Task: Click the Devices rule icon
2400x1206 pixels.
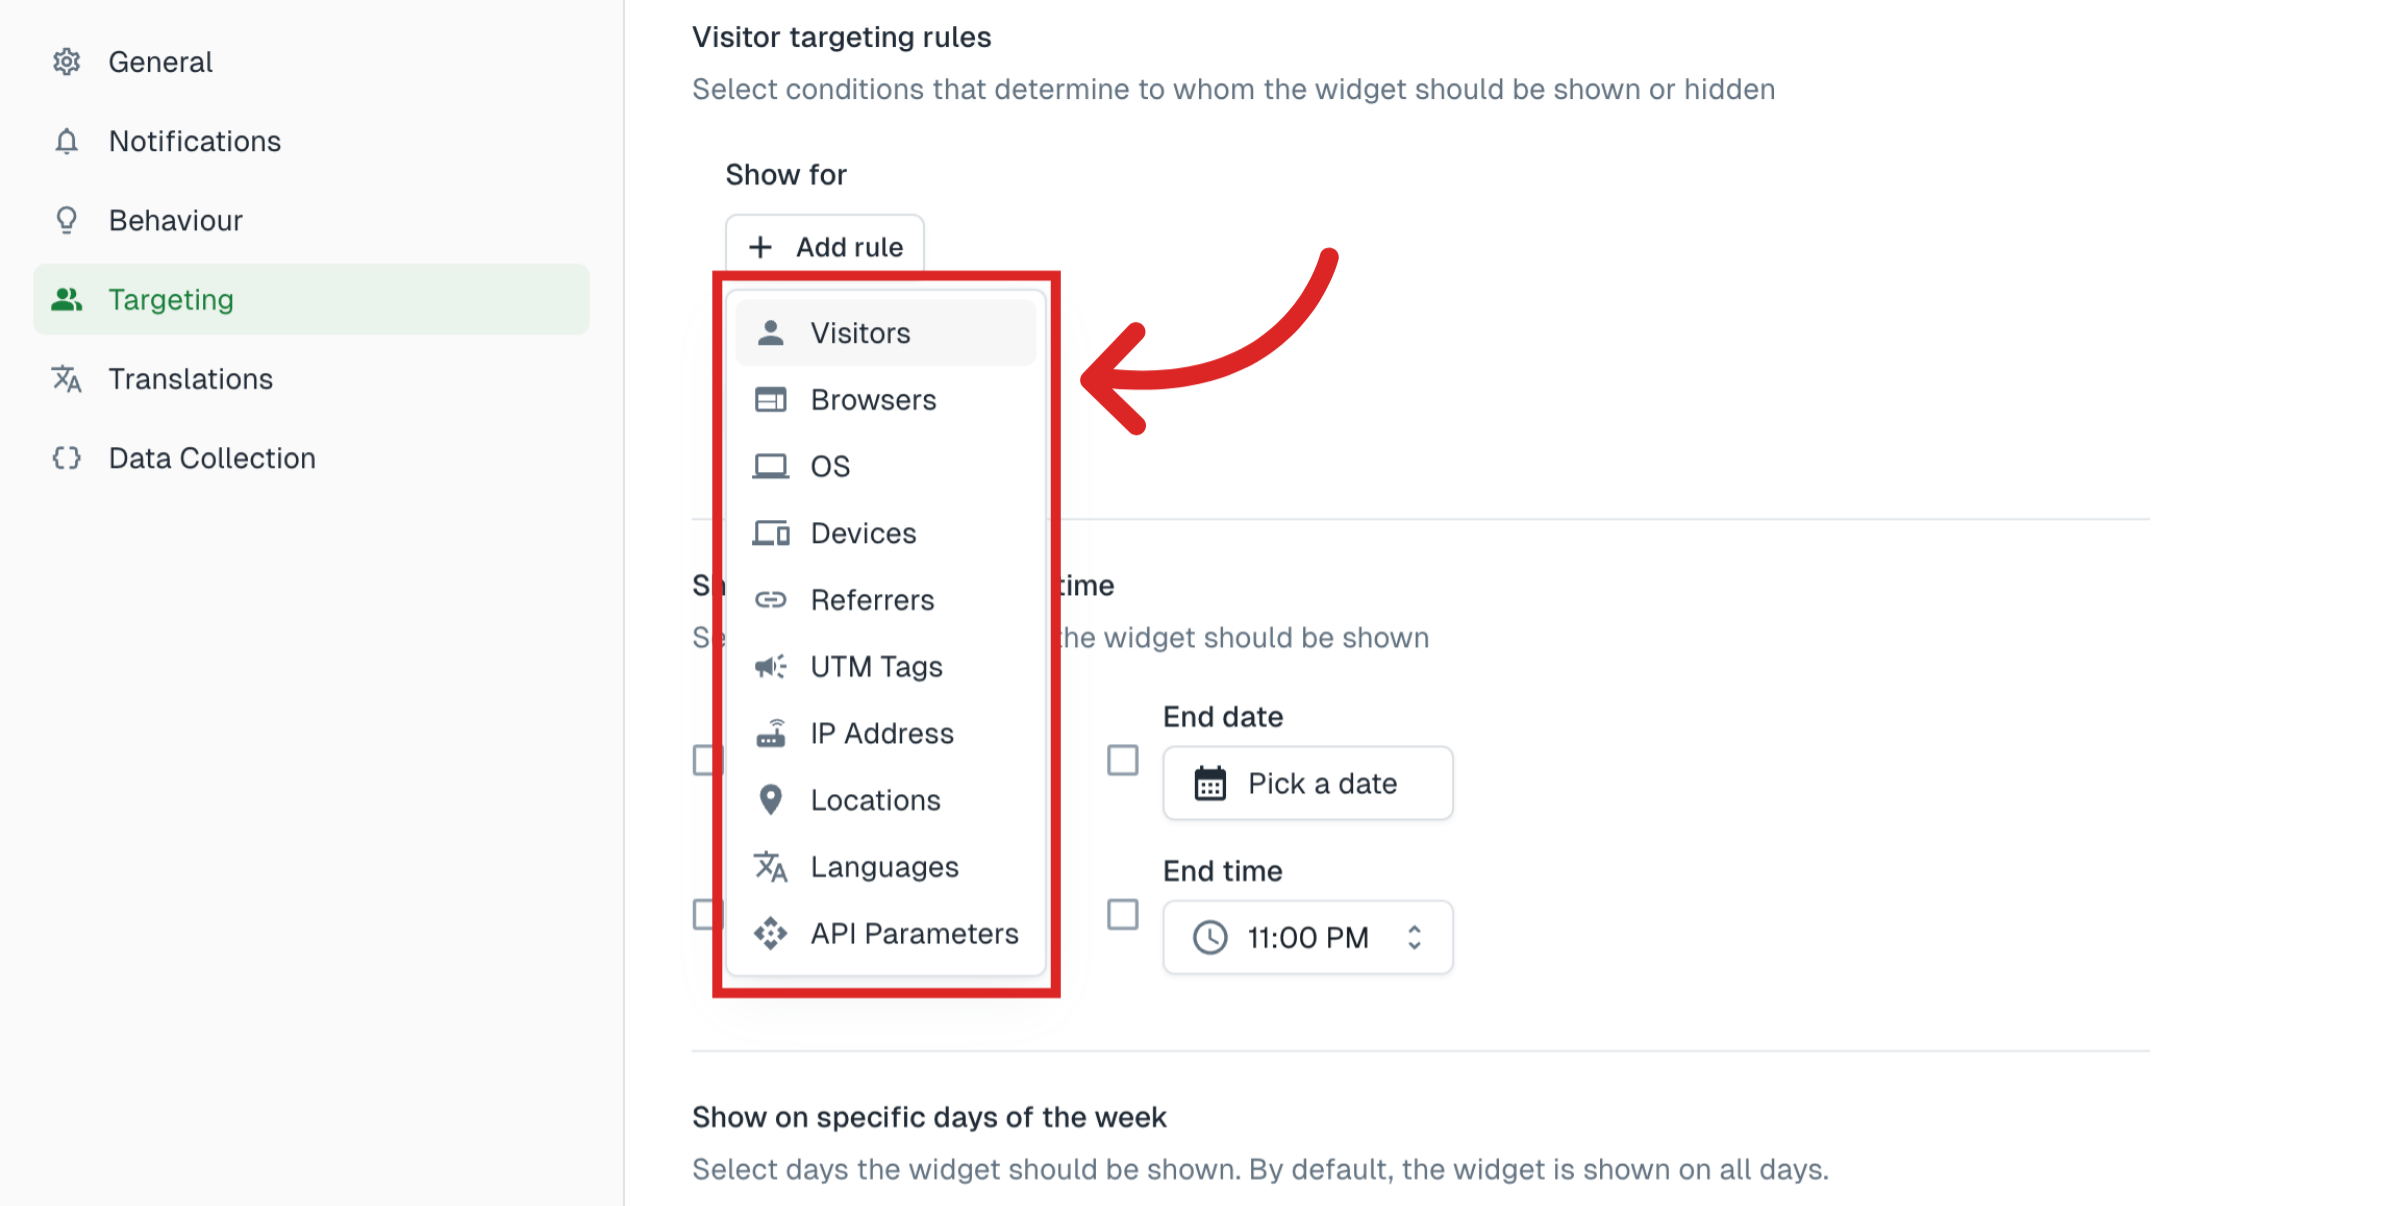Action: pyautogui.click(x=771, y=532)
